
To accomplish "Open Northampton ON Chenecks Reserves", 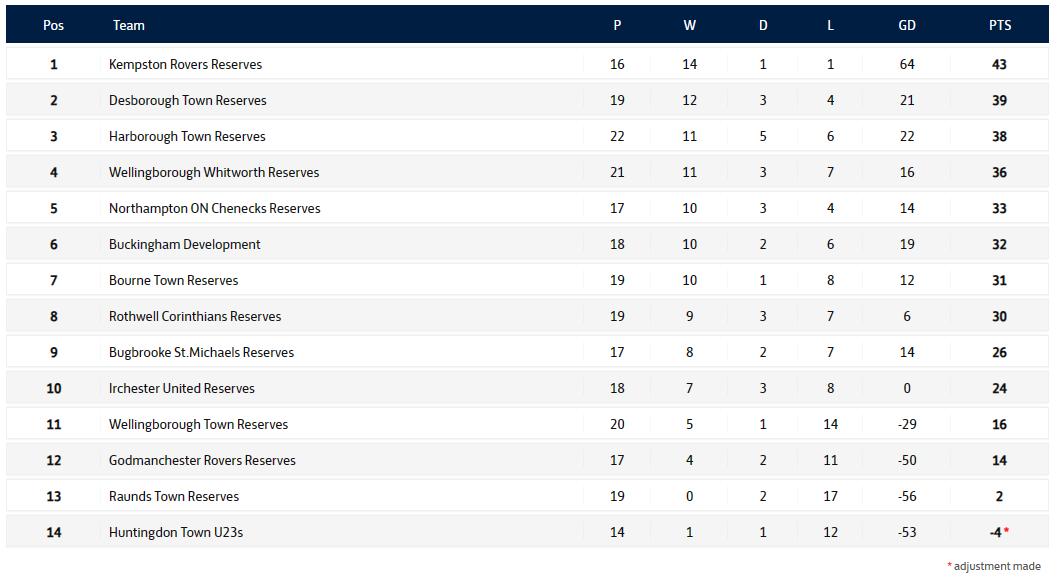I will click(214, 208).
